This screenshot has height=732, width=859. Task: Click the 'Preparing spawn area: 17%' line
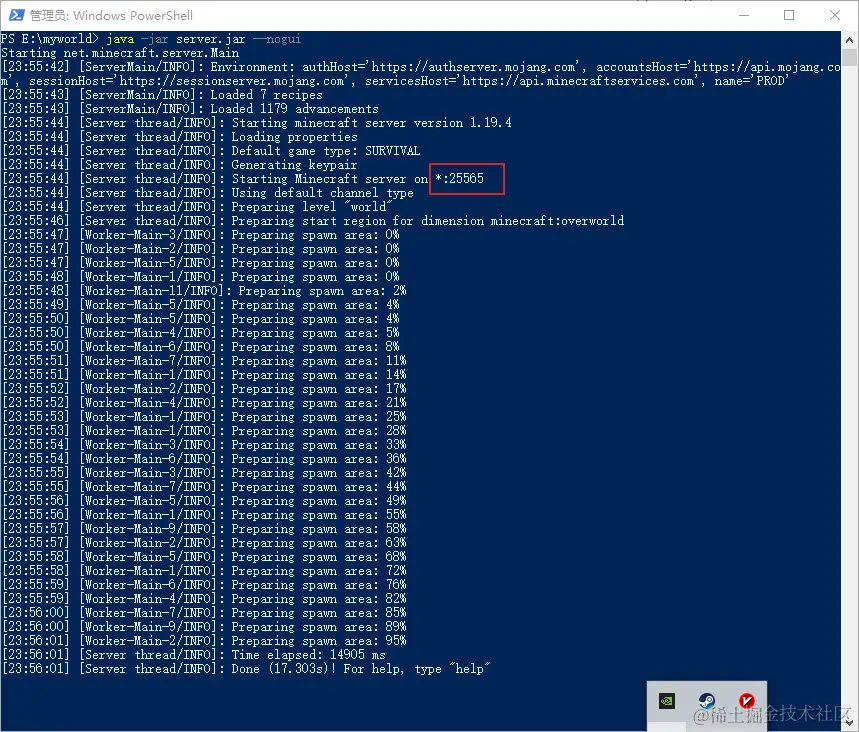pos(204,389)
